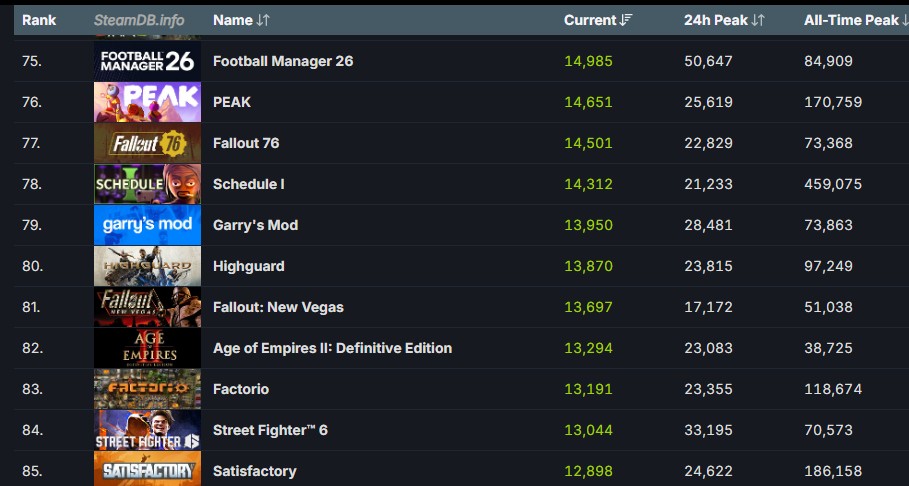
Task: Click the Football Manager 26 game thumbnail
Action: click(147, 61)
